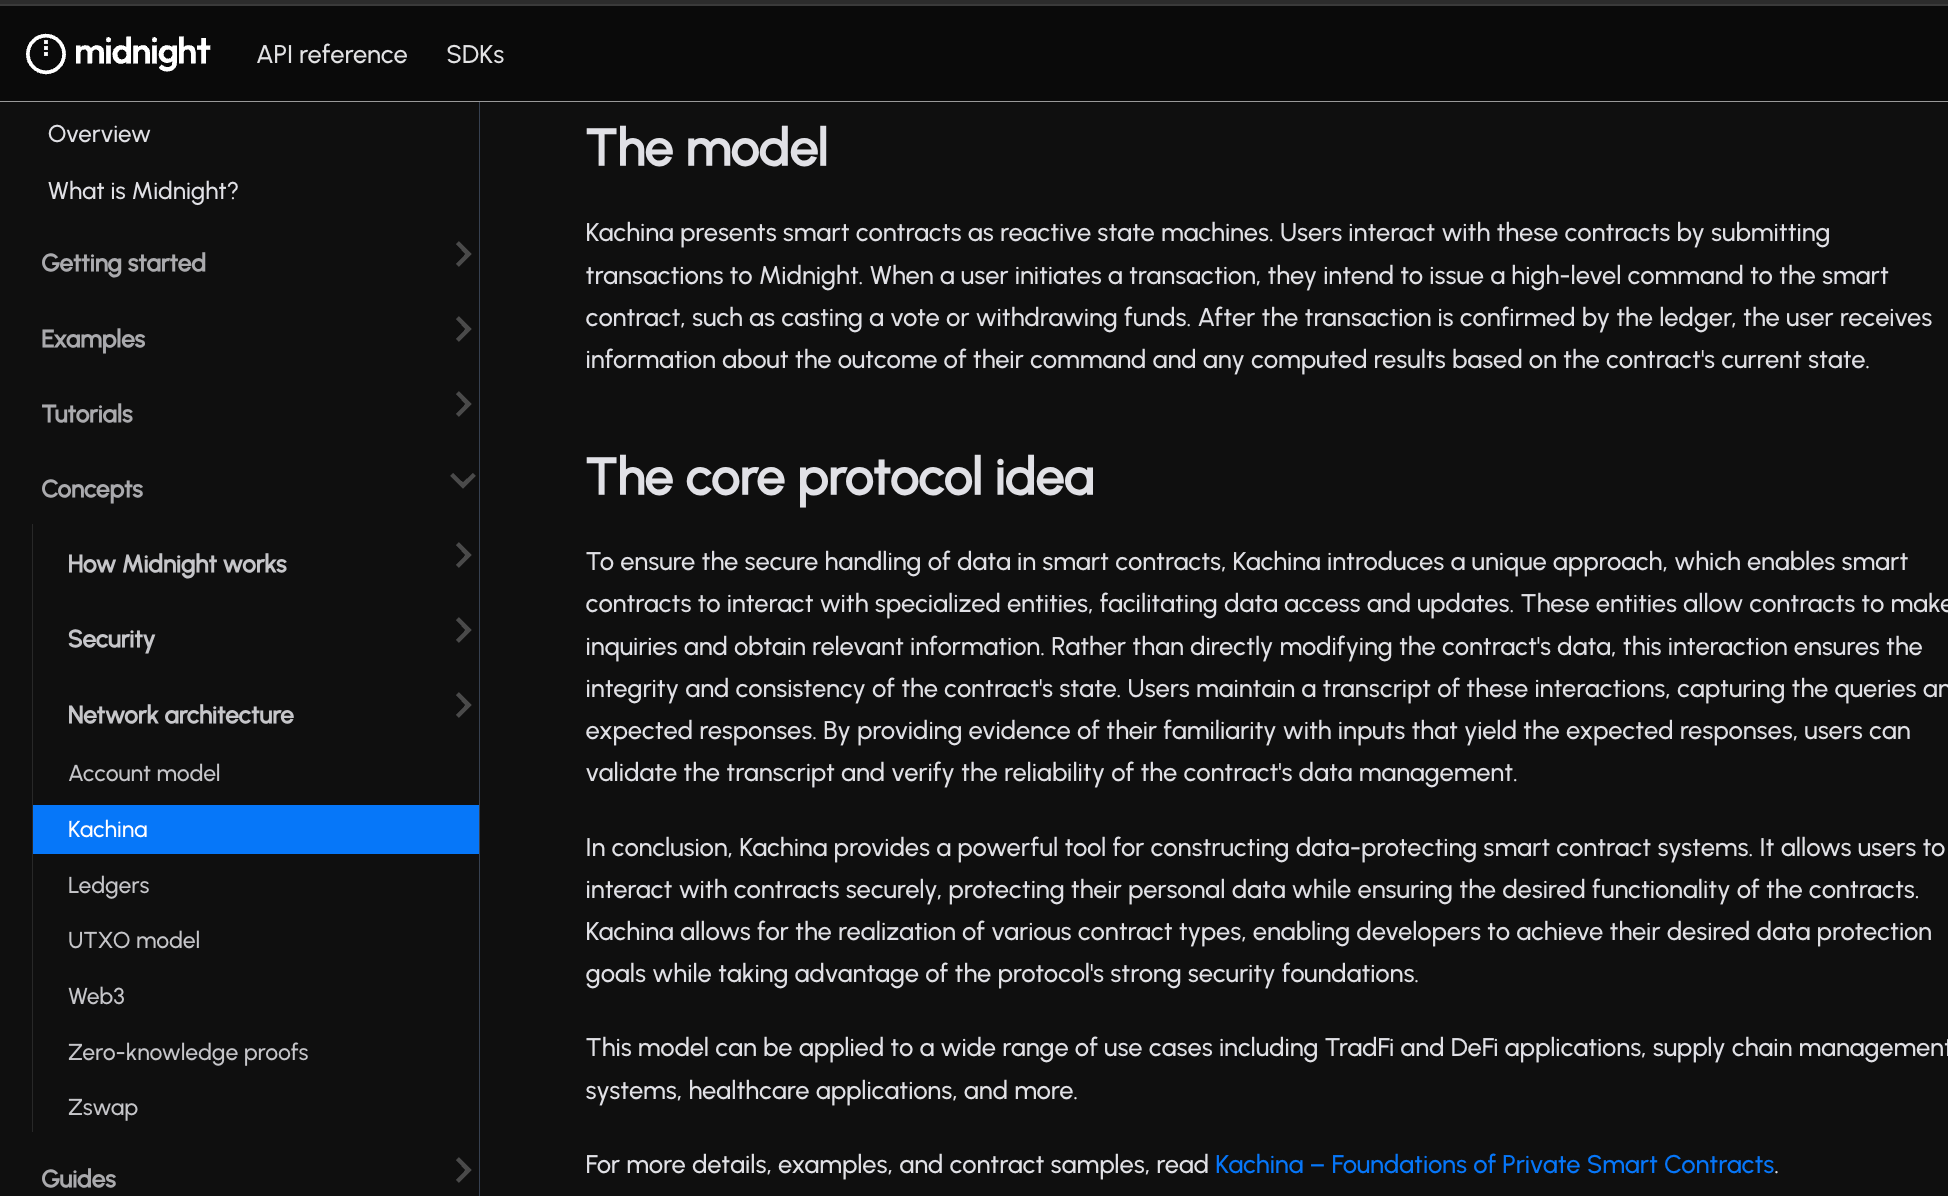This screenshot has width=1948, height=1196.
Task: Click the Midnight logo icon
Action: [45, 53]
